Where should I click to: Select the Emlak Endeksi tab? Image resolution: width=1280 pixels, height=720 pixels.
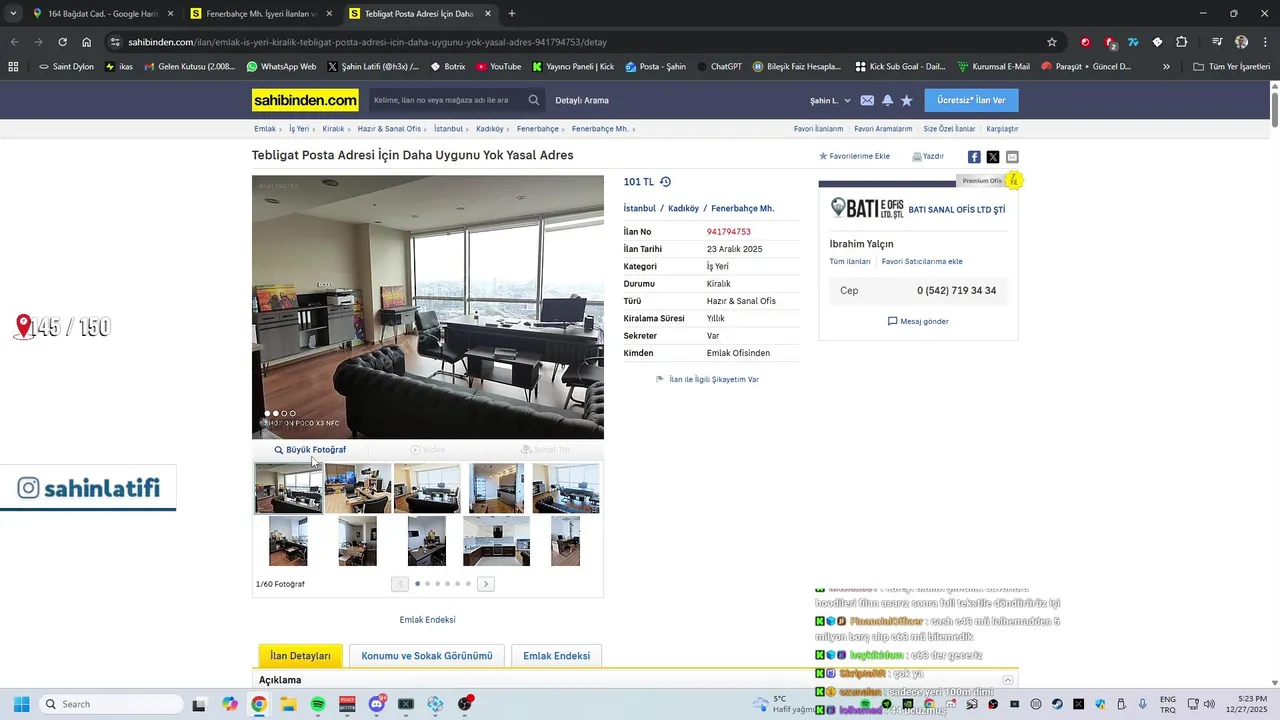(556, 656)
